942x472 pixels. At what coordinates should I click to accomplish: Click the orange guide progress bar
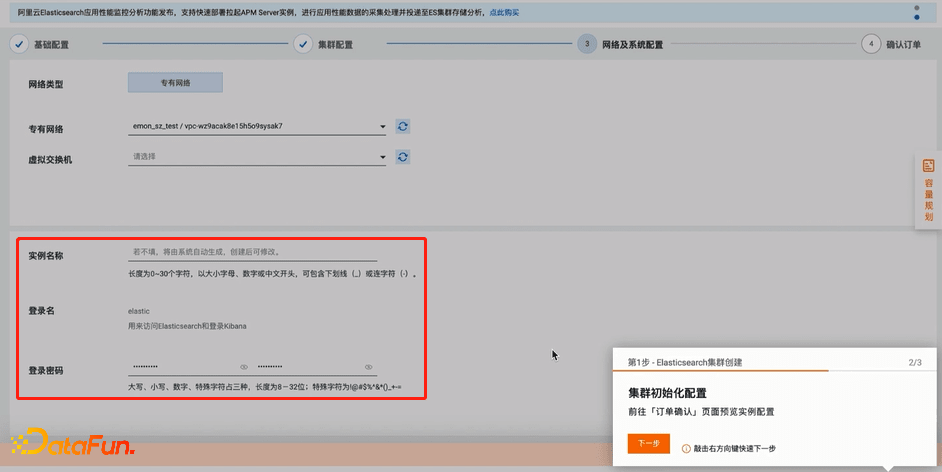(x=720, y=371)
